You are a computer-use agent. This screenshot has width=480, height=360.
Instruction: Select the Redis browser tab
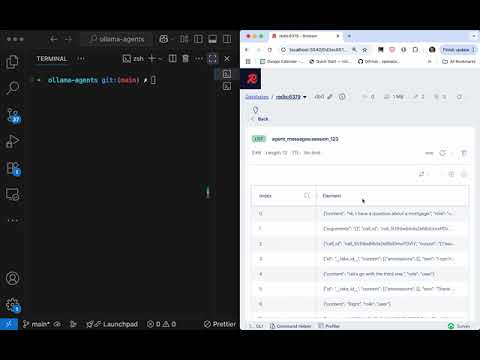point(306,36)
